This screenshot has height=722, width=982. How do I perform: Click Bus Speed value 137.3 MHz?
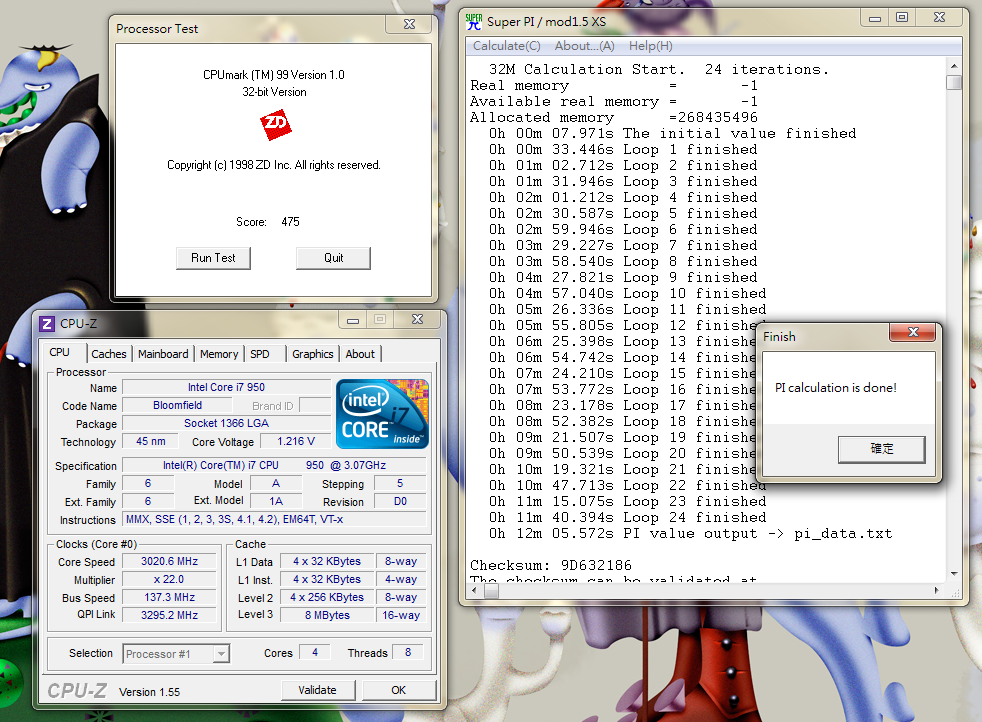pos(169,597)
